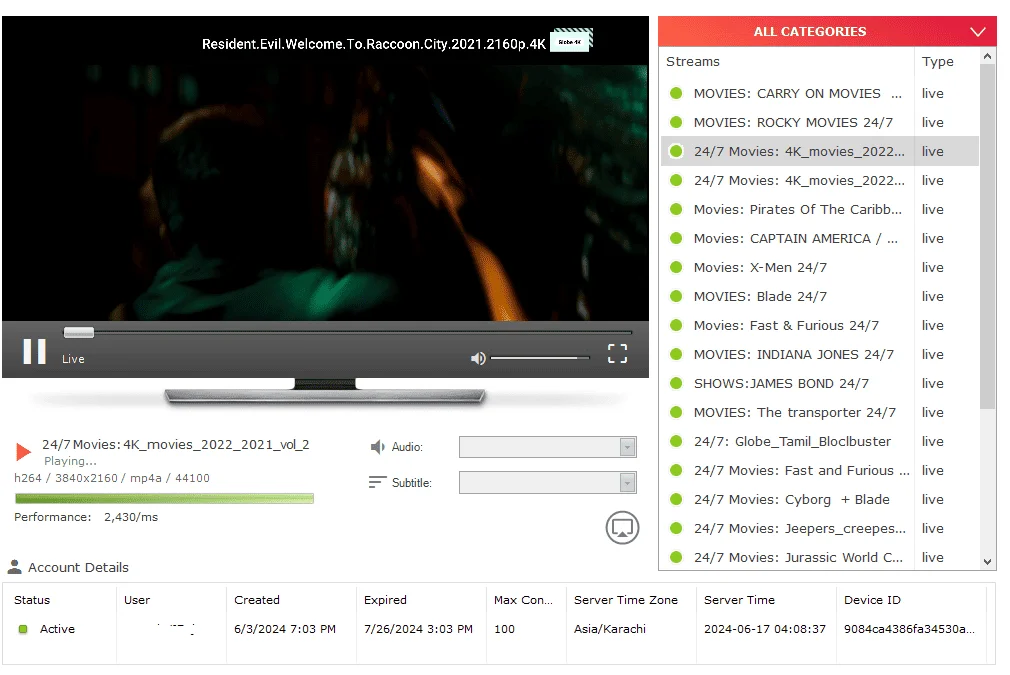Click the streams list scroll down arrow
Screen dimensions: 1010x675
987,562
